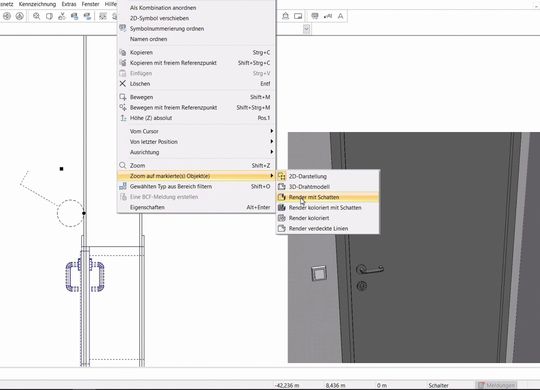Open the Fenster menu
The height and width of the screenshot is (390, 540).
(x=91, y=4)
